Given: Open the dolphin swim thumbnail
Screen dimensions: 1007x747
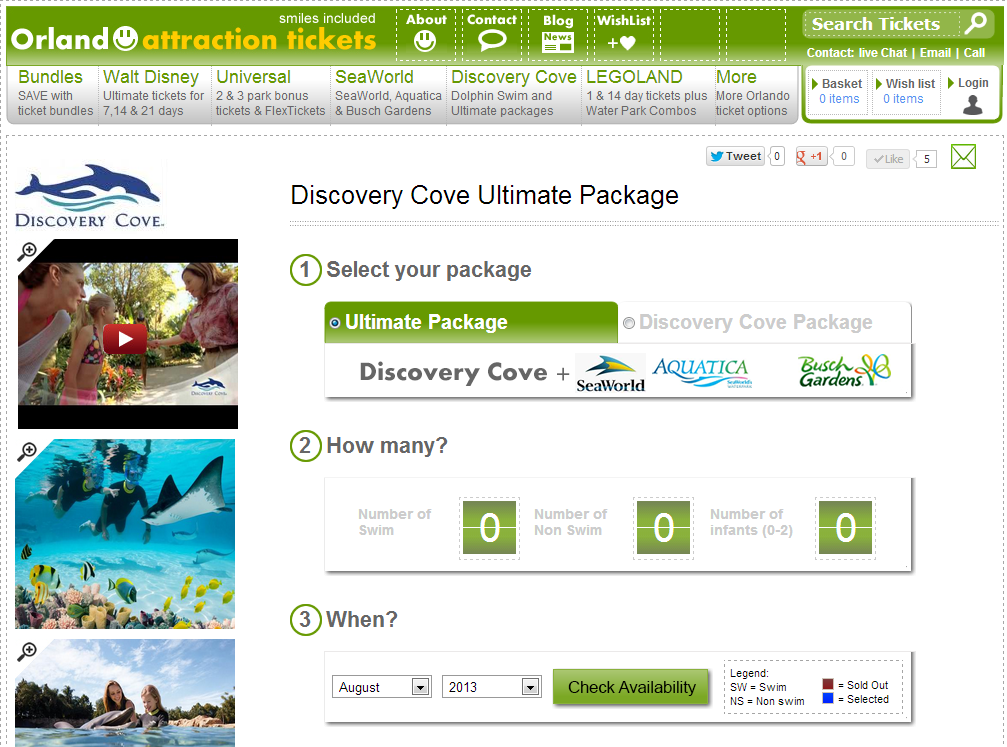Looking at the screenshot, I should [x=125, y=692].
